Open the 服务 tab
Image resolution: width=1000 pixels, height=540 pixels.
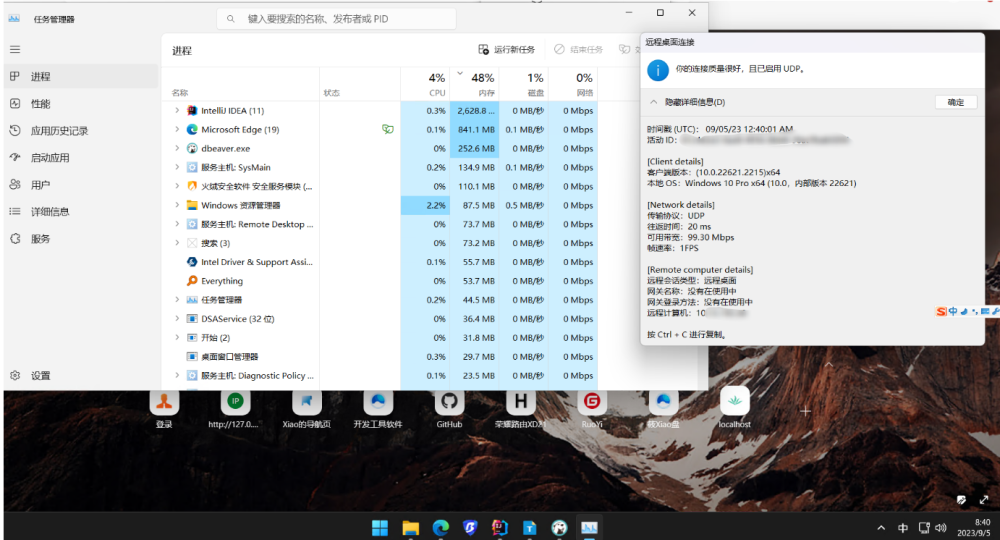[x=81, y=238]
